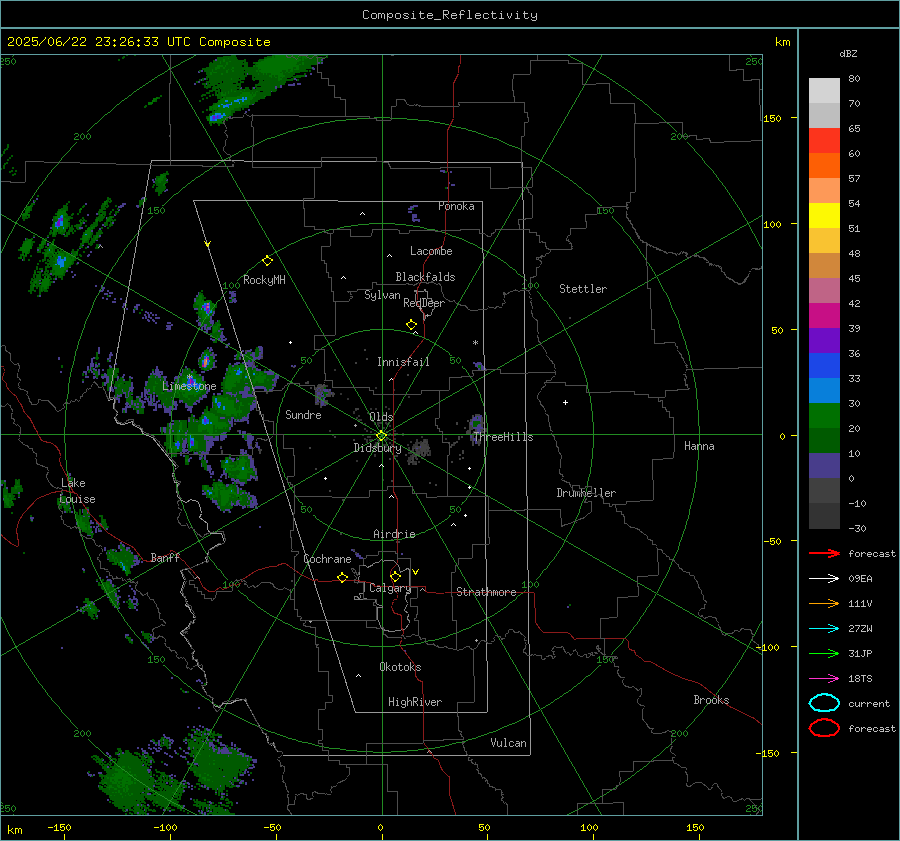The width and height of the screenshot is (900, 841).
Task: Click the Brooks town label
Action: coord(711,700)
